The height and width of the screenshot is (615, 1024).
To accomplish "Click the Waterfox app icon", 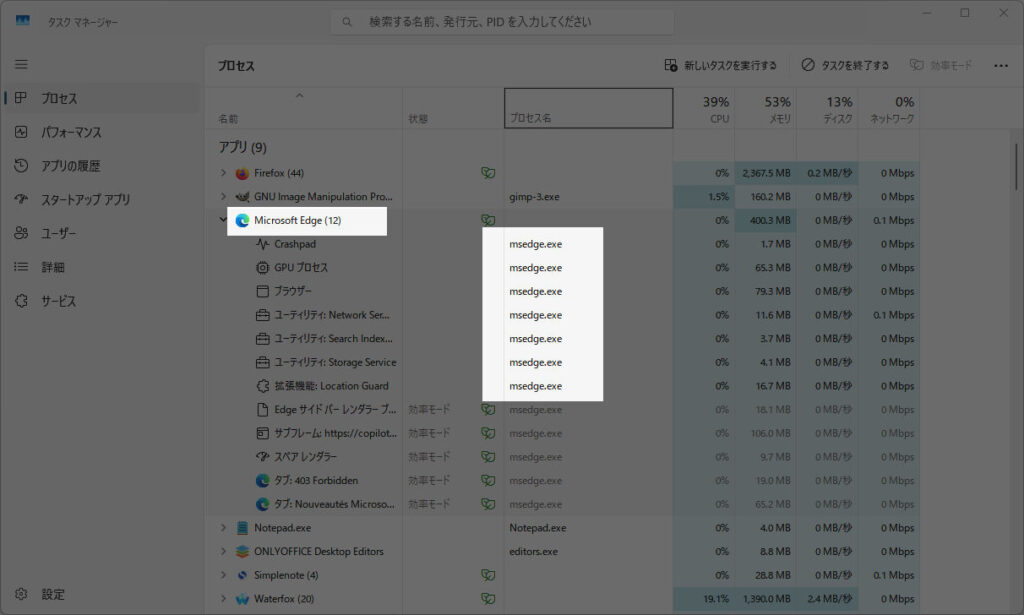I will 242,599.
